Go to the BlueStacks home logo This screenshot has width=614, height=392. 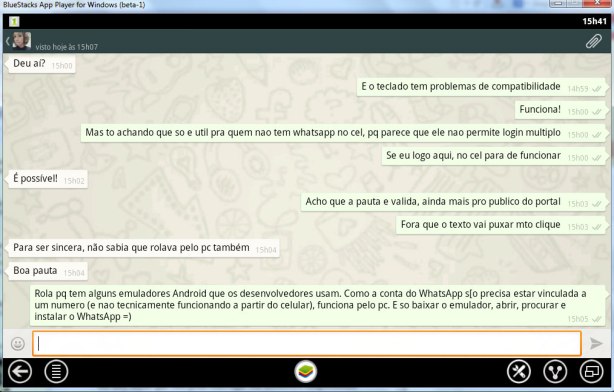tap(306, 371)
